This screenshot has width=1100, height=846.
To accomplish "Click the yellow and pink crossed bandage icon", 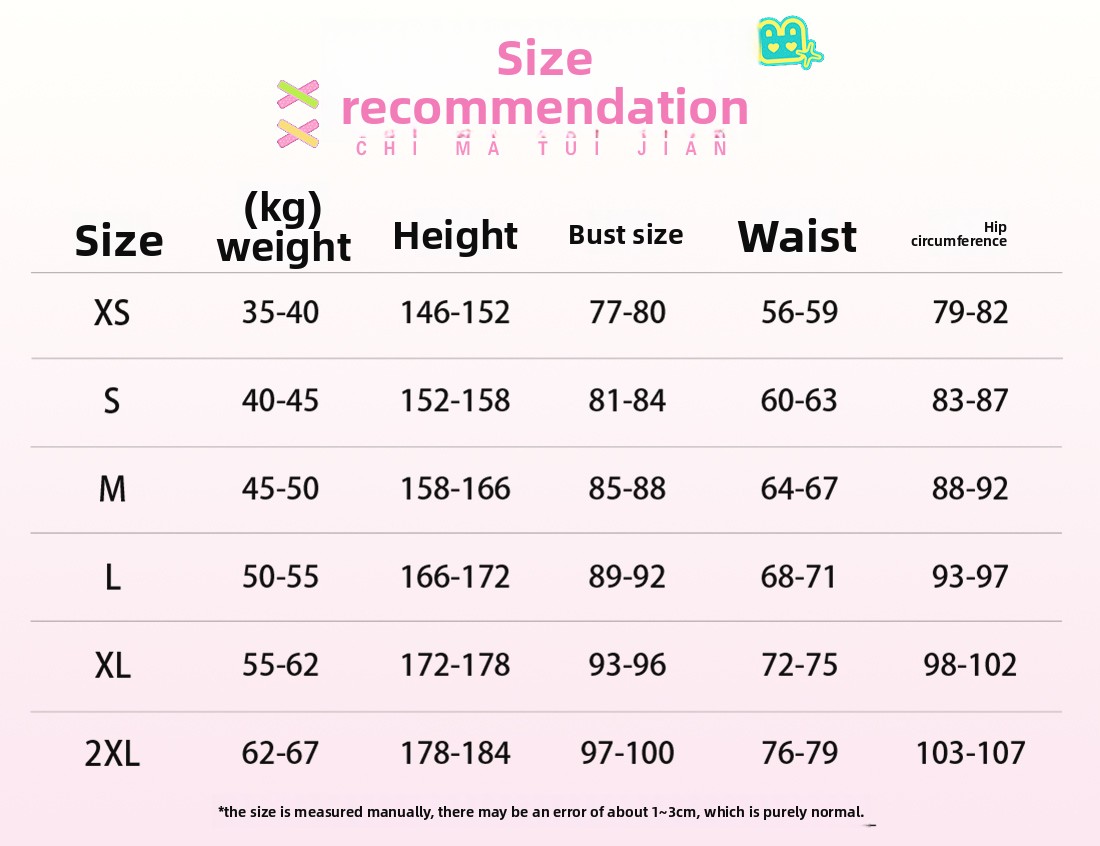I will (297, 133).
